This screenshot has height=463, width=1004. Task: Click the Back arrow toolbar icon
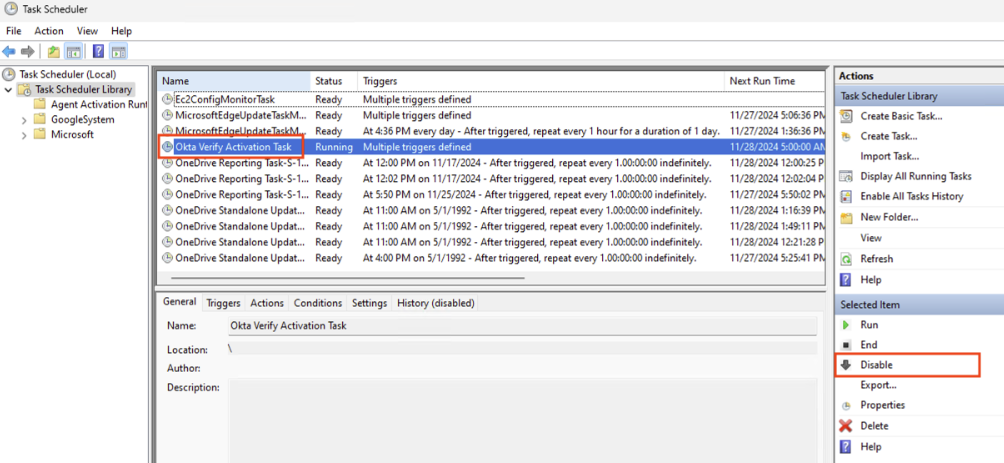click(9, 51)
